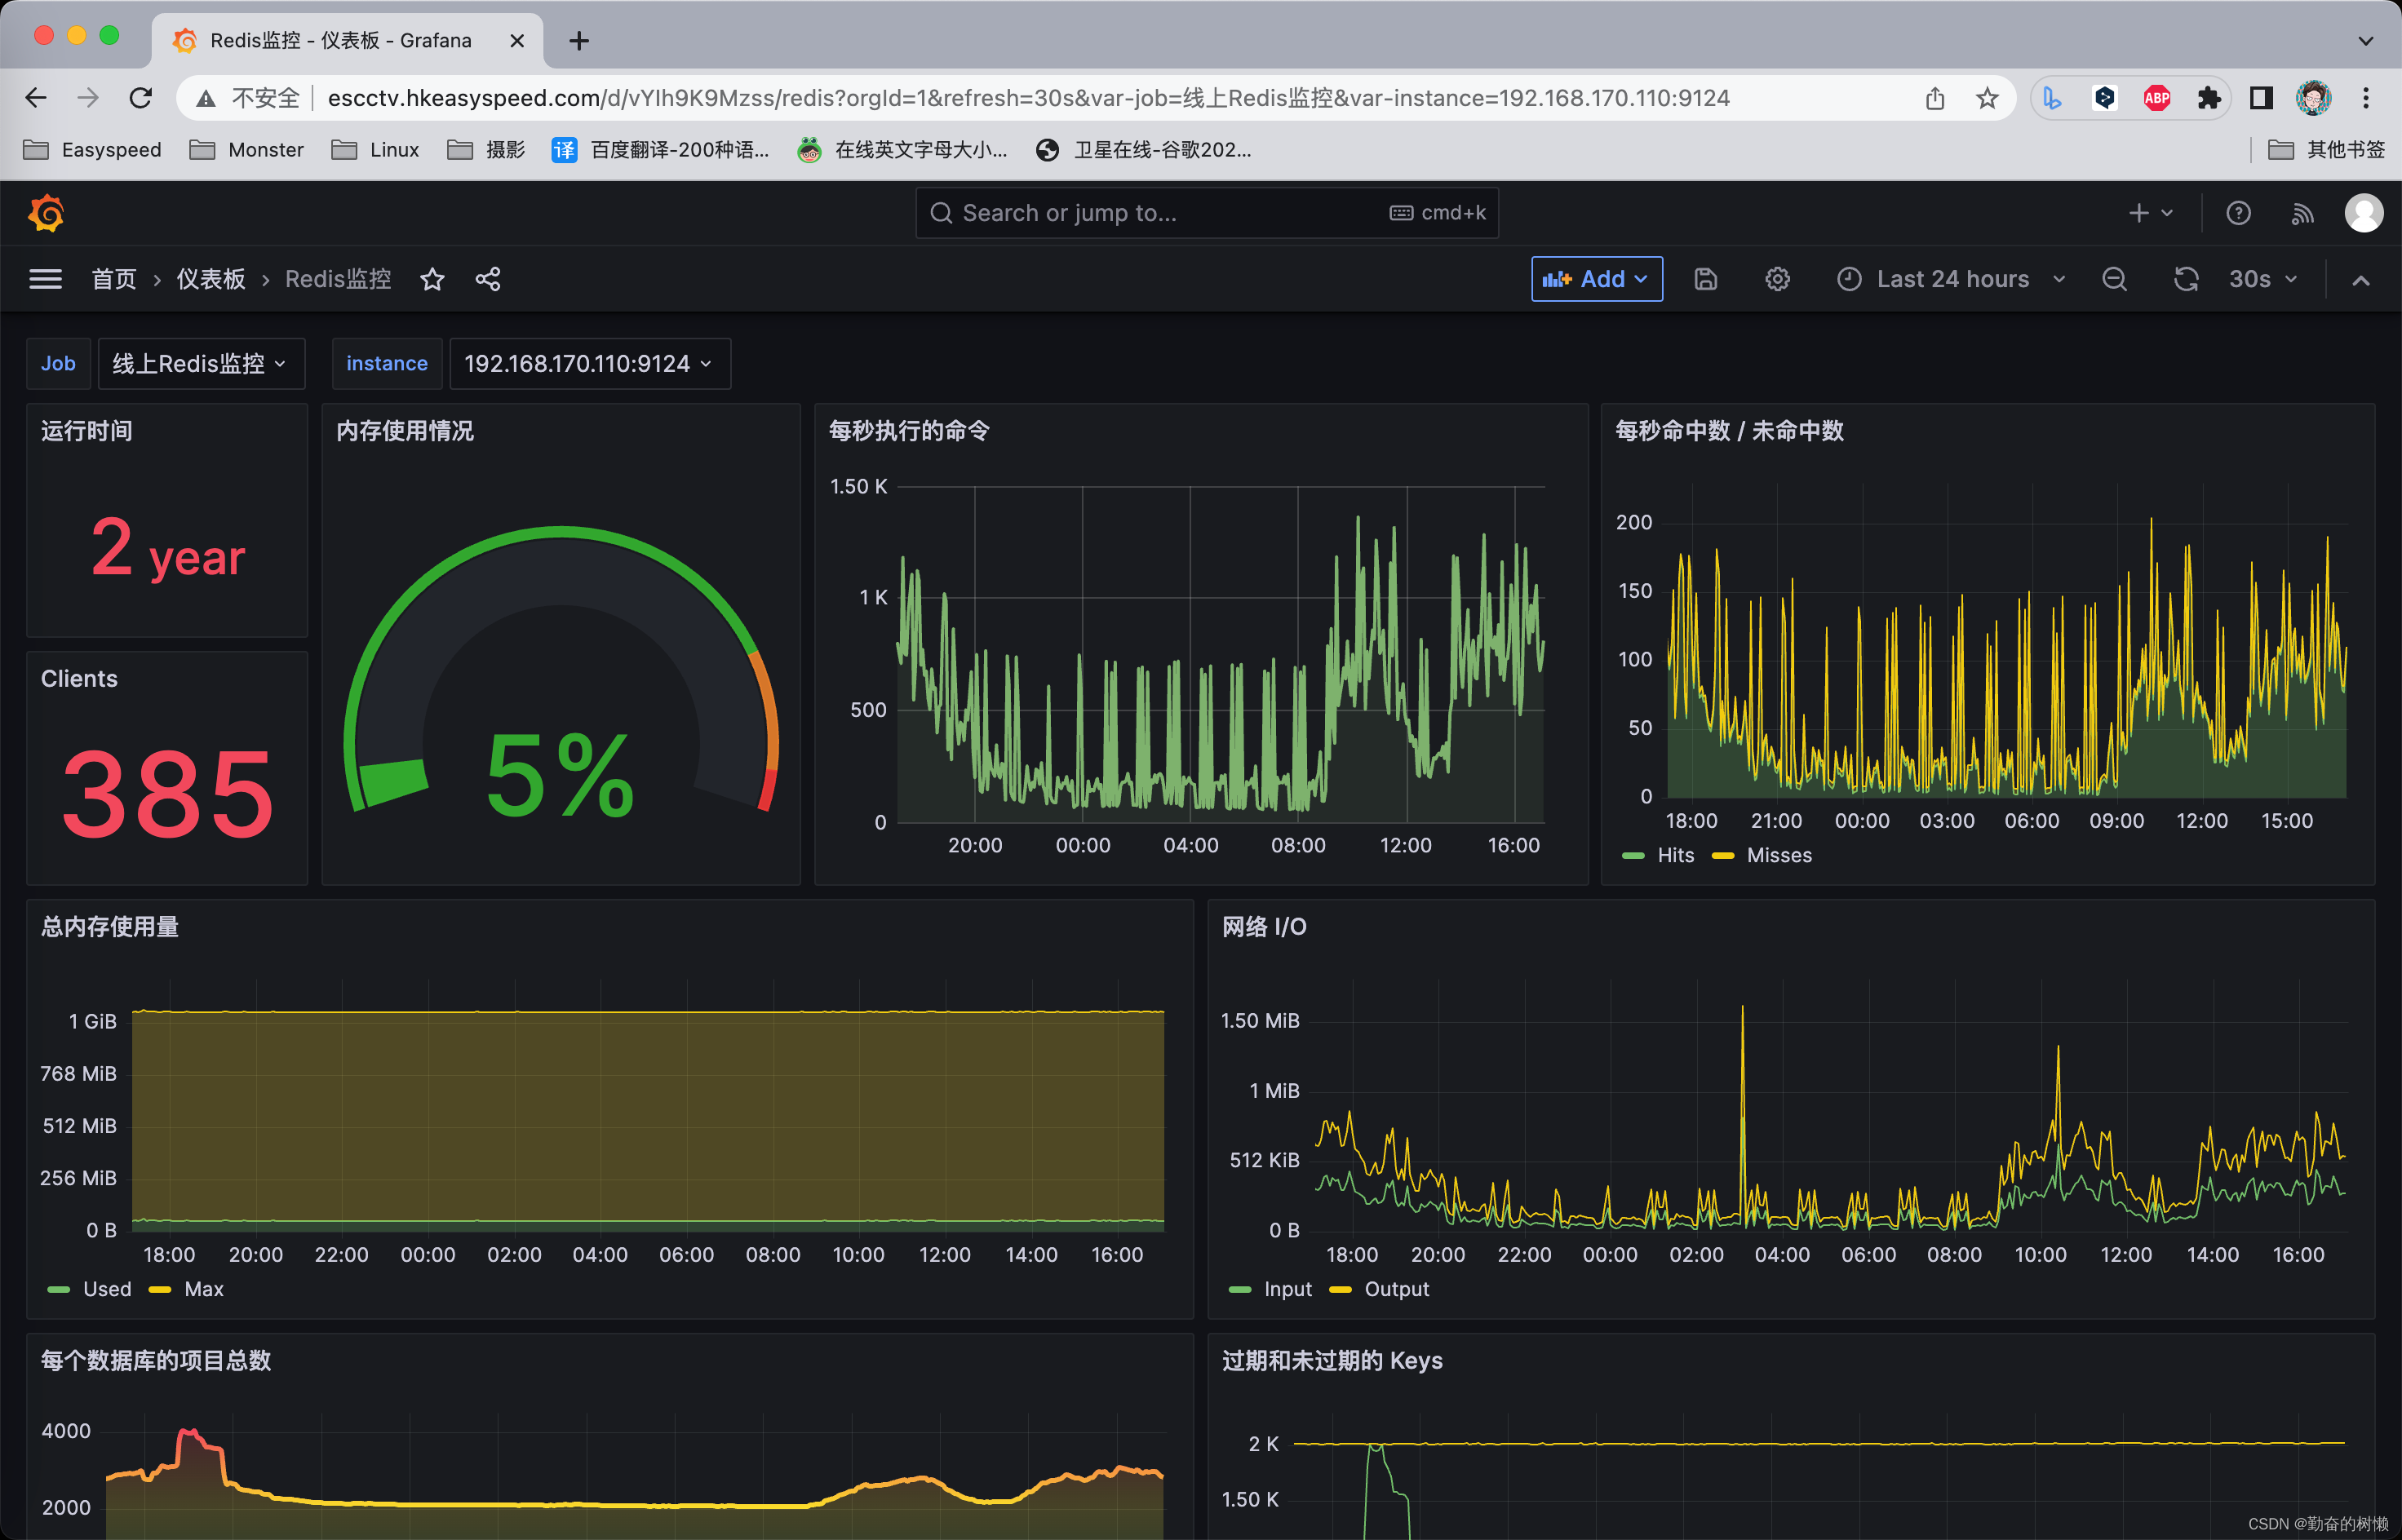This screenshot has height=1540, width=2402.
Task: Click the Hits green color swatch
Action: pos(1633,856)
